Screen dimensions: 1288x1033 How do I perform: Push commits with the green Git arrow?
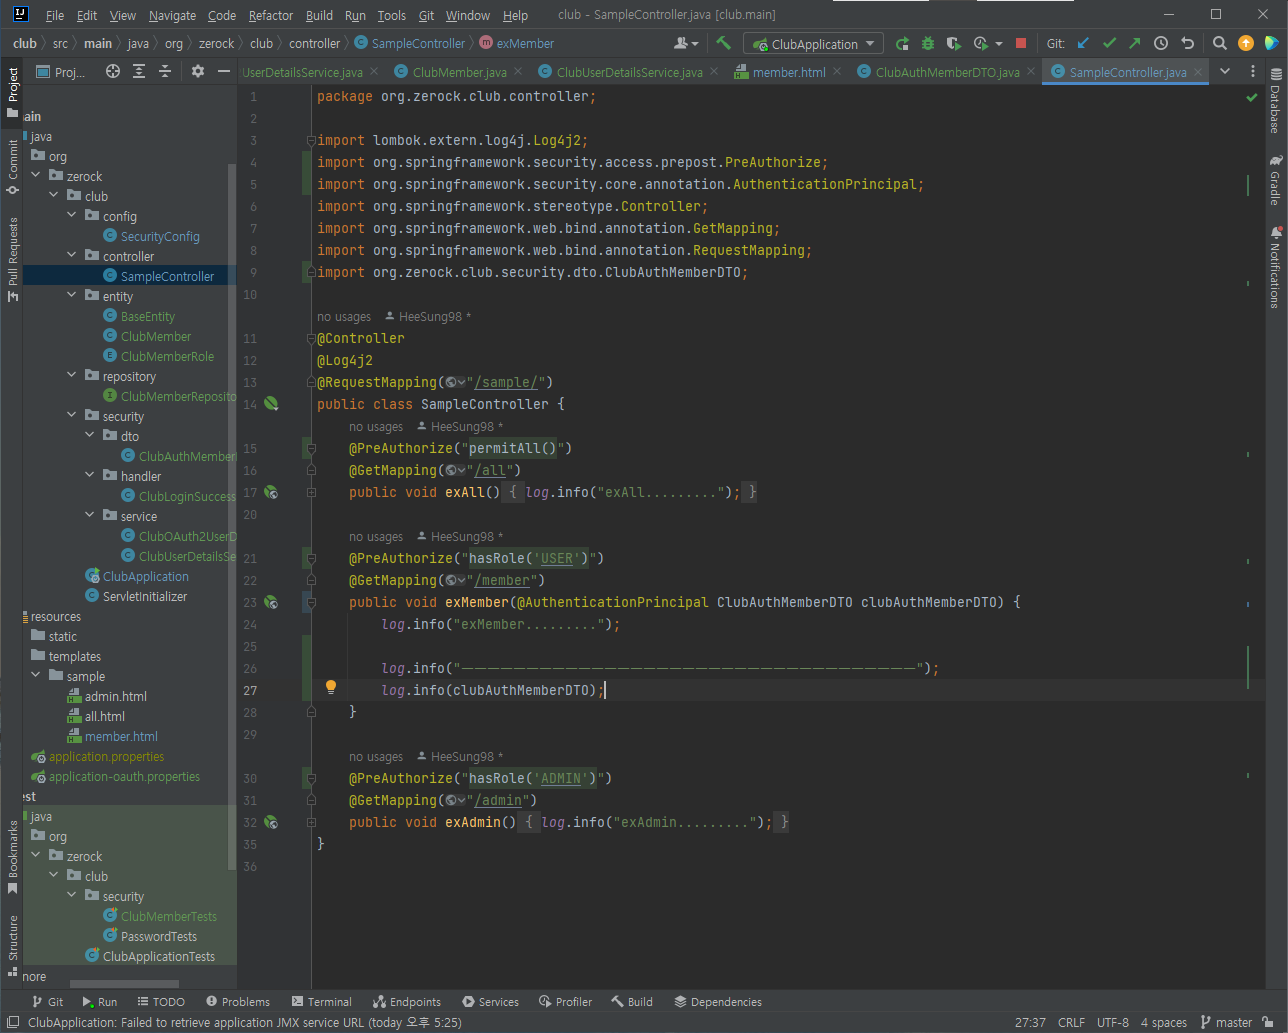(x=1134, y=43)
